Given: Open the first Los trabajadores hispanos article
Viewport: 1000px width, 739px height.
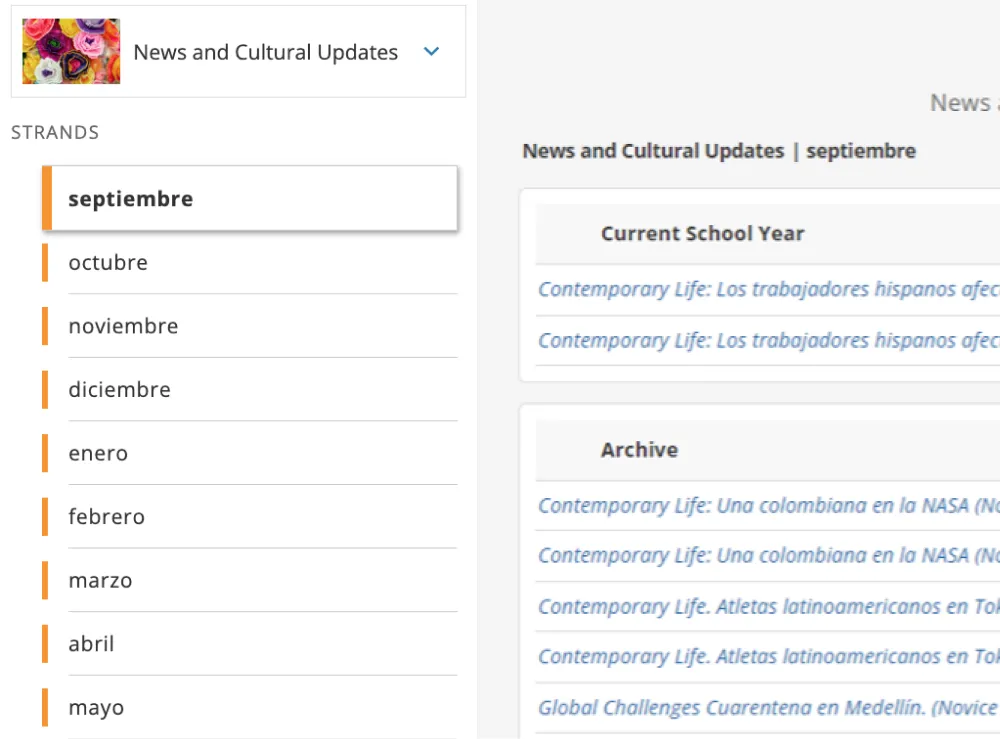Looking at the screenshot, I should click(x=769, y=289).
